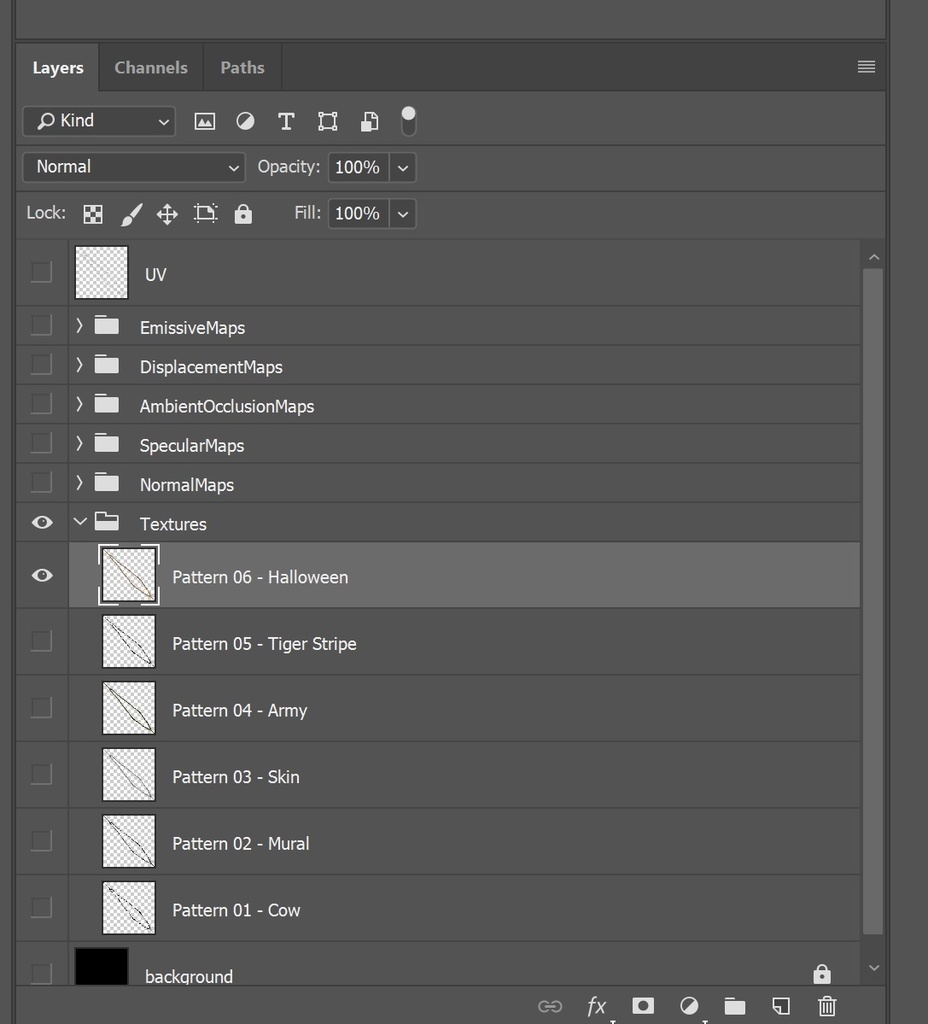The image size is (928, 1024).
Task: Show the DisplacementMaps group
Action: point(41,364)
